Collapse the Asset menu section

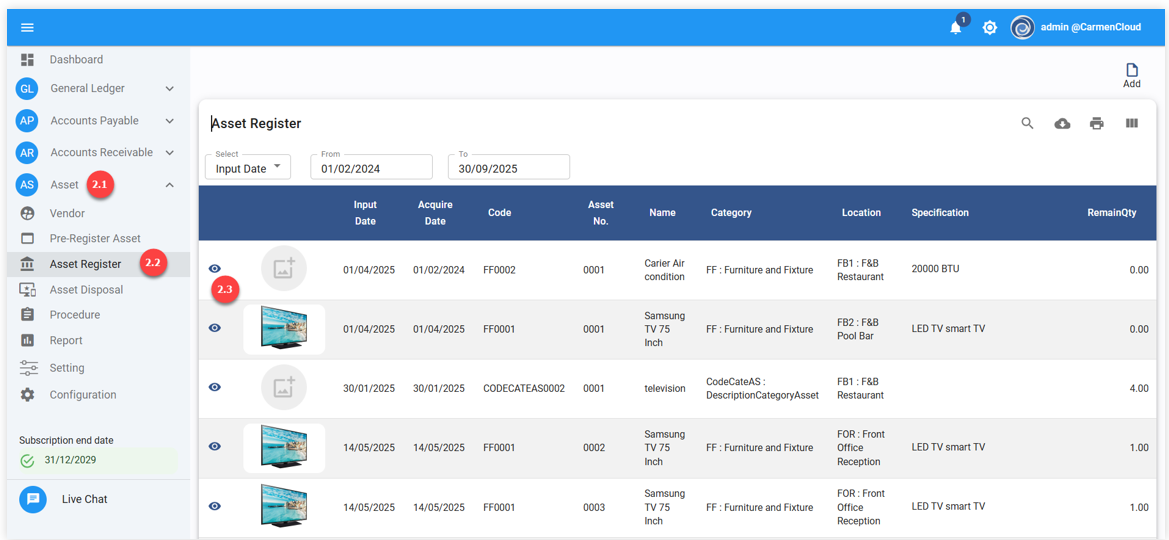[x=169, y=185]
